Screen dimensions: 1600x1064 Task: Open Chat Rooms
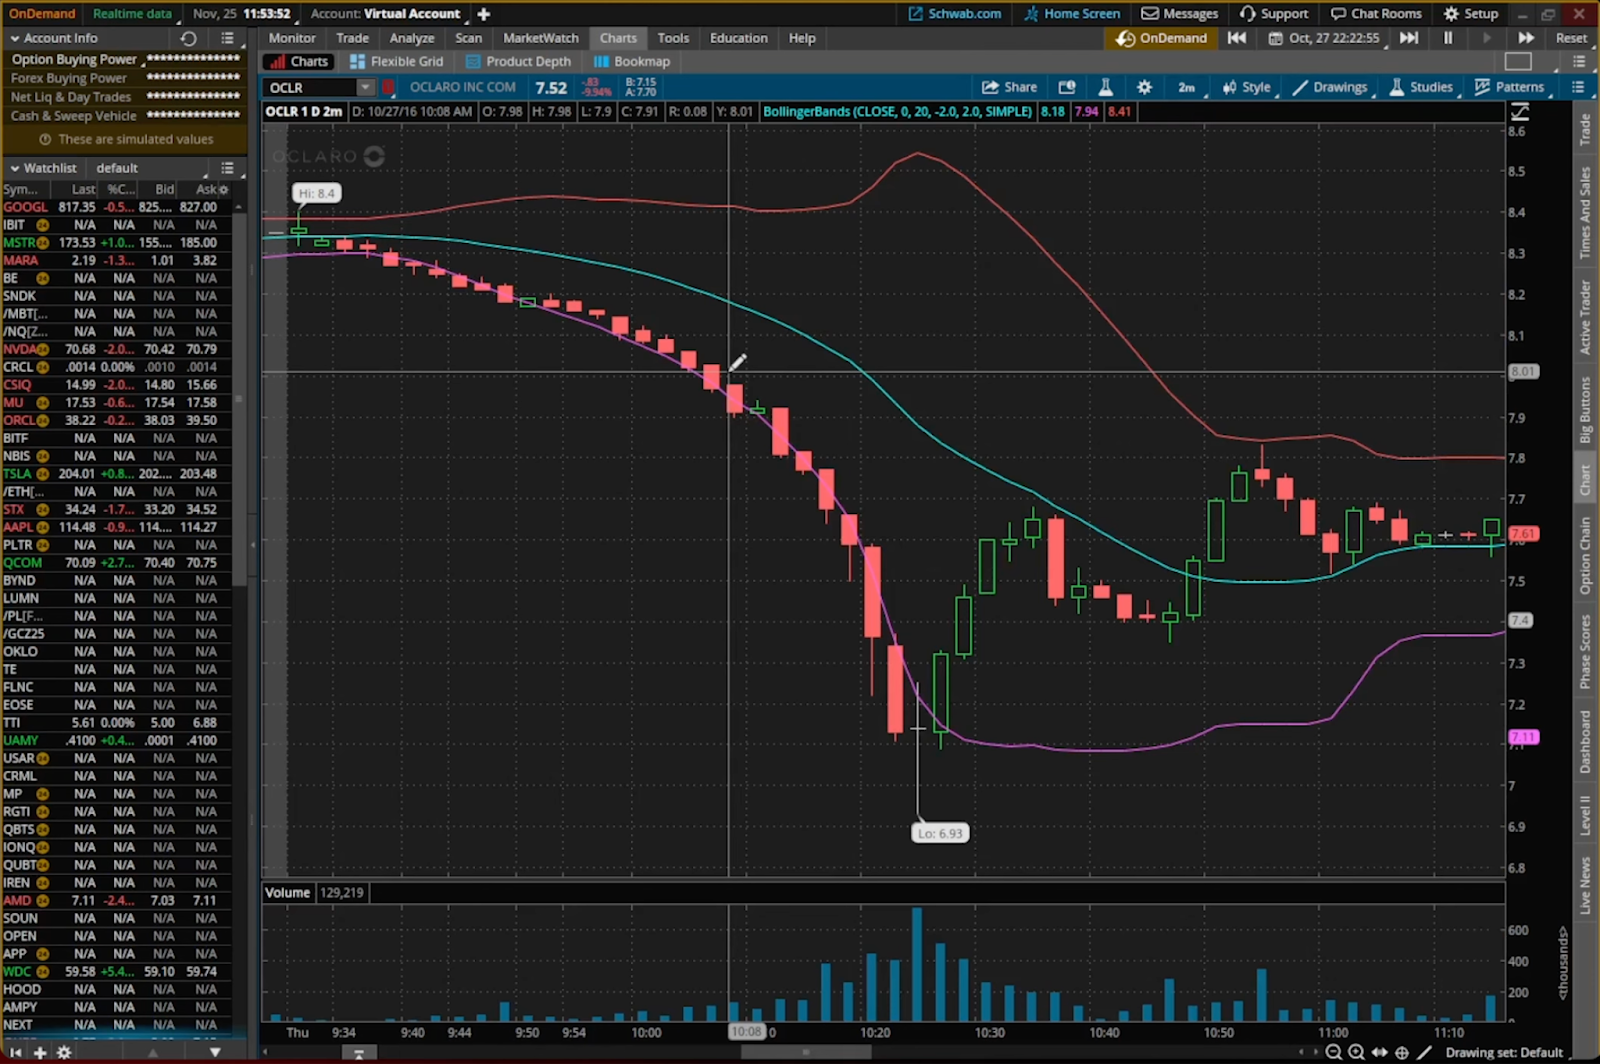coord(1376,14)
